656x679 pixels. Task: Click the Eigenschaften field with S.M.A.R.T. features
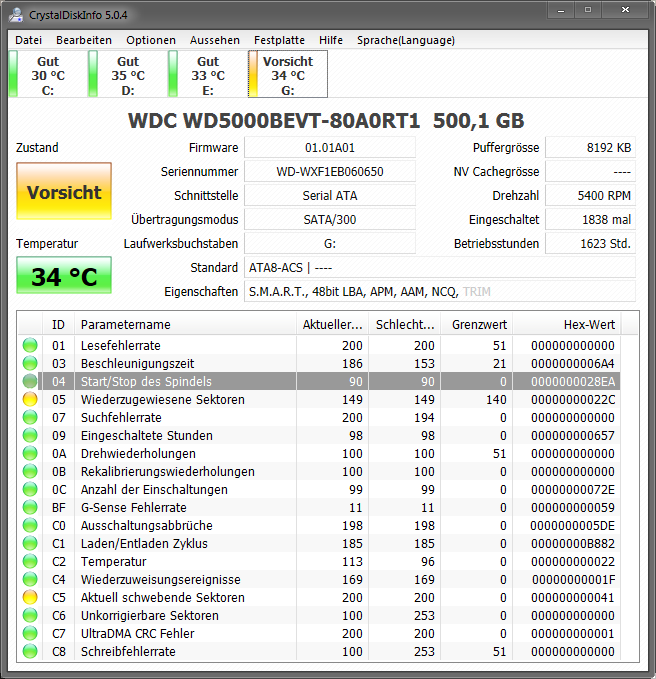pyautogui.click(x=440, y=291)
